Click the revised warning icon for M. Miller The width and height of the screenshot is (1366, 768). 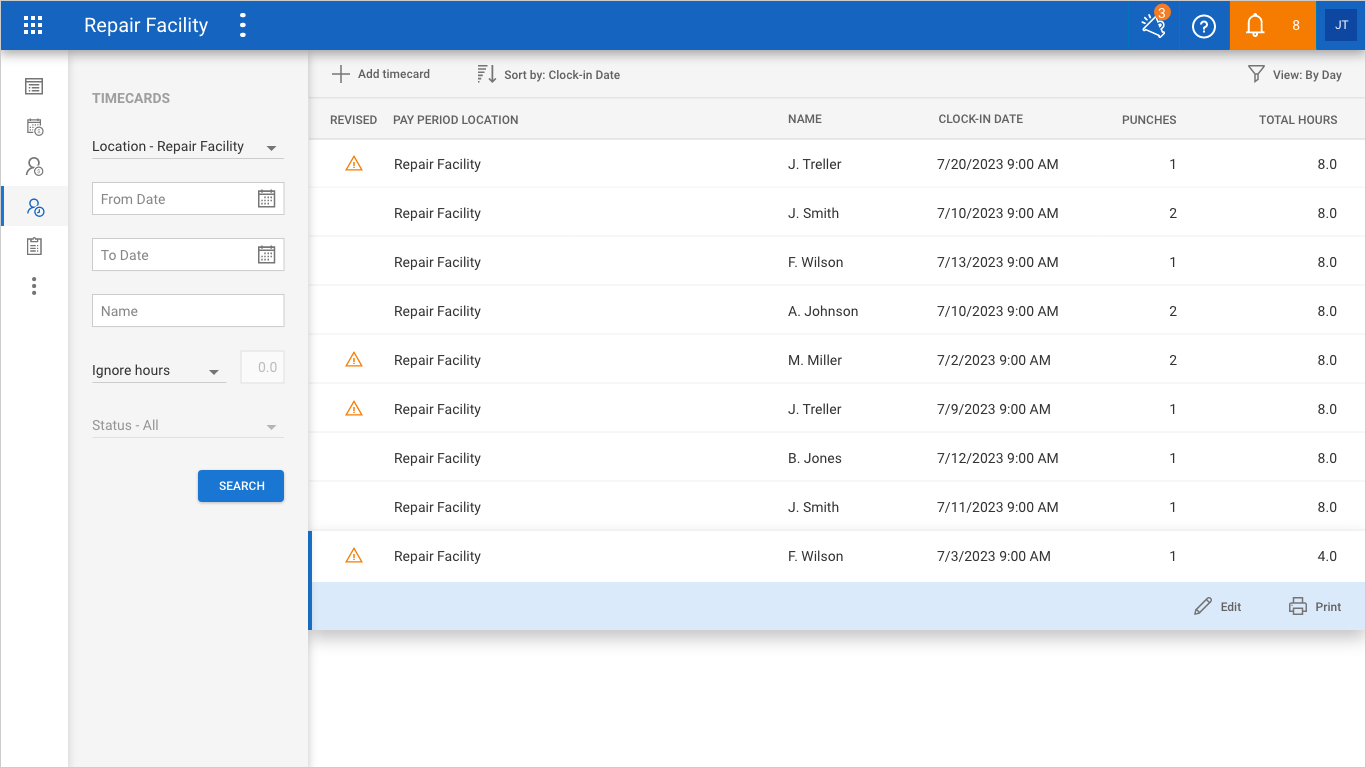click(353, 359)
